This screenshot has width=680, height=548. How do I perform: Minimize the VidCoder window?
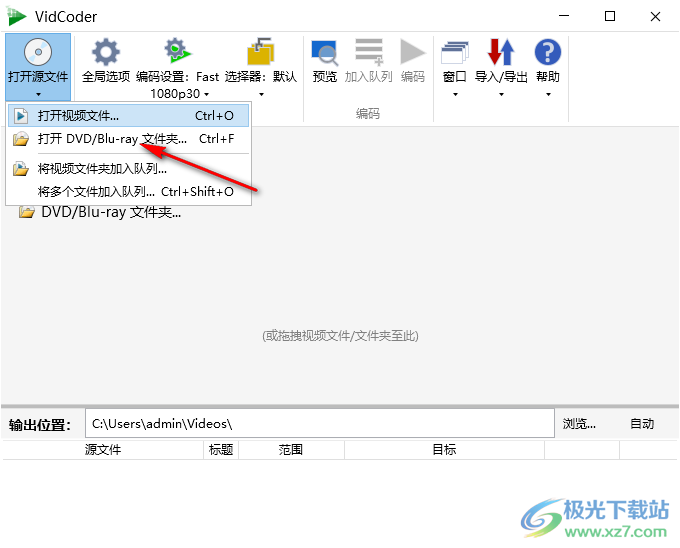point(564,16)
